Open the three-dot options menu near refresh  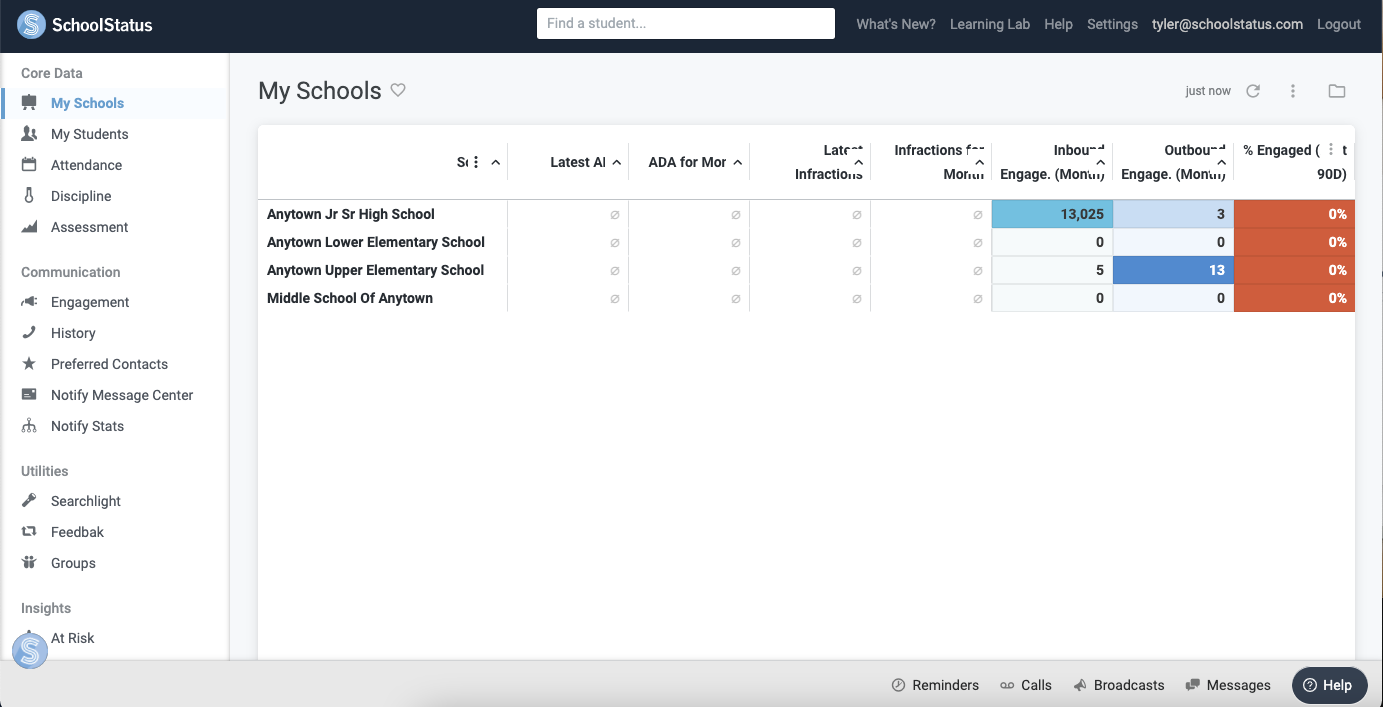[1293, 91]
